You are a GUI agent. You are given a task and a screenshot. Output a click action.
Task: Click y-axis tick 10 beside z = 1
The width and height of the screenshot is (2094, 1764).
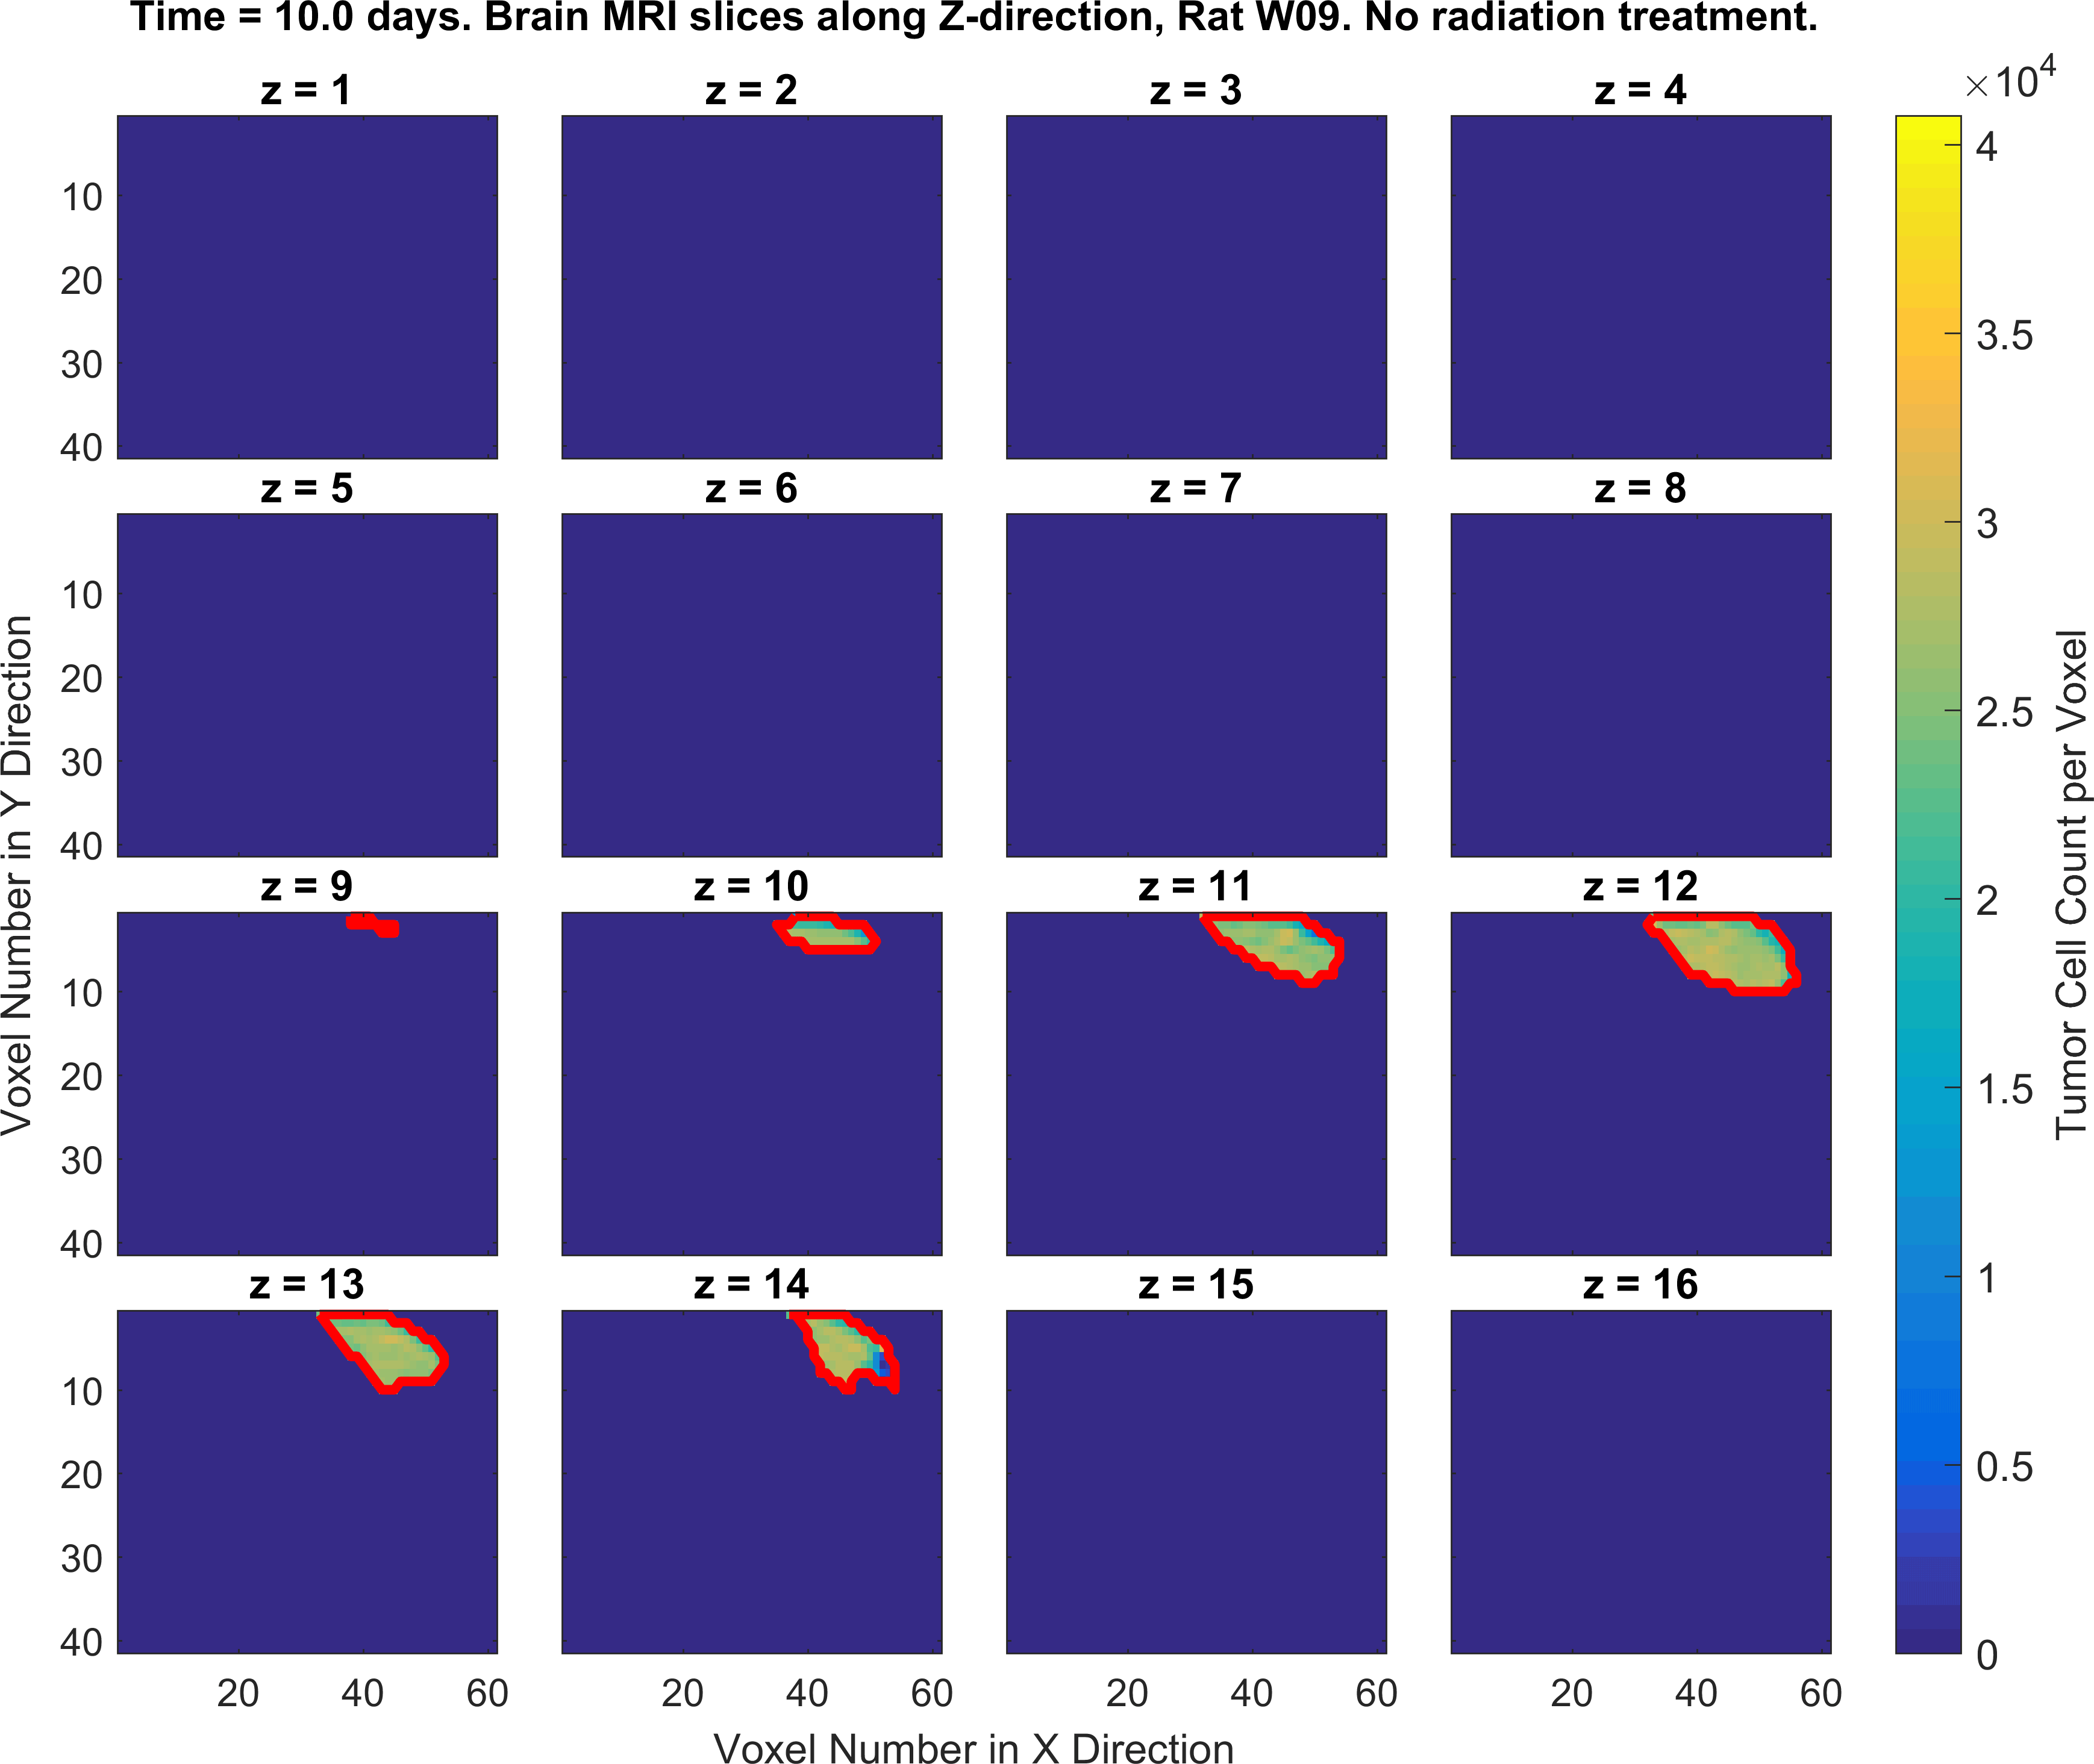tap(82, 198)
